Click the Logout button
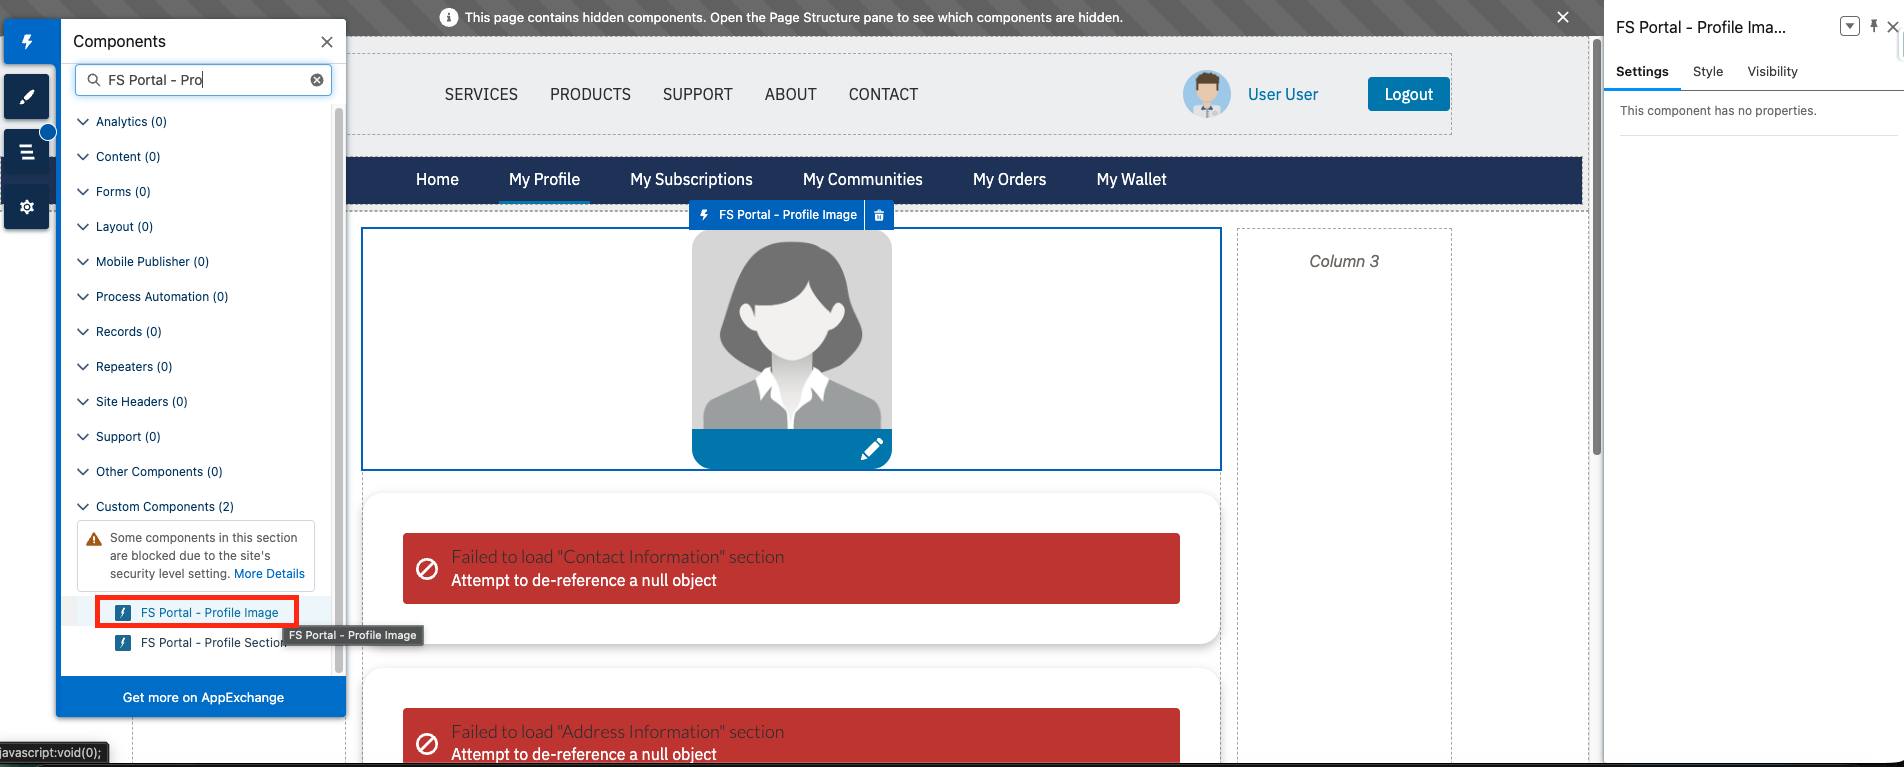The width and height of the screenshot is (1904, 767). (x=1408, y=94)
